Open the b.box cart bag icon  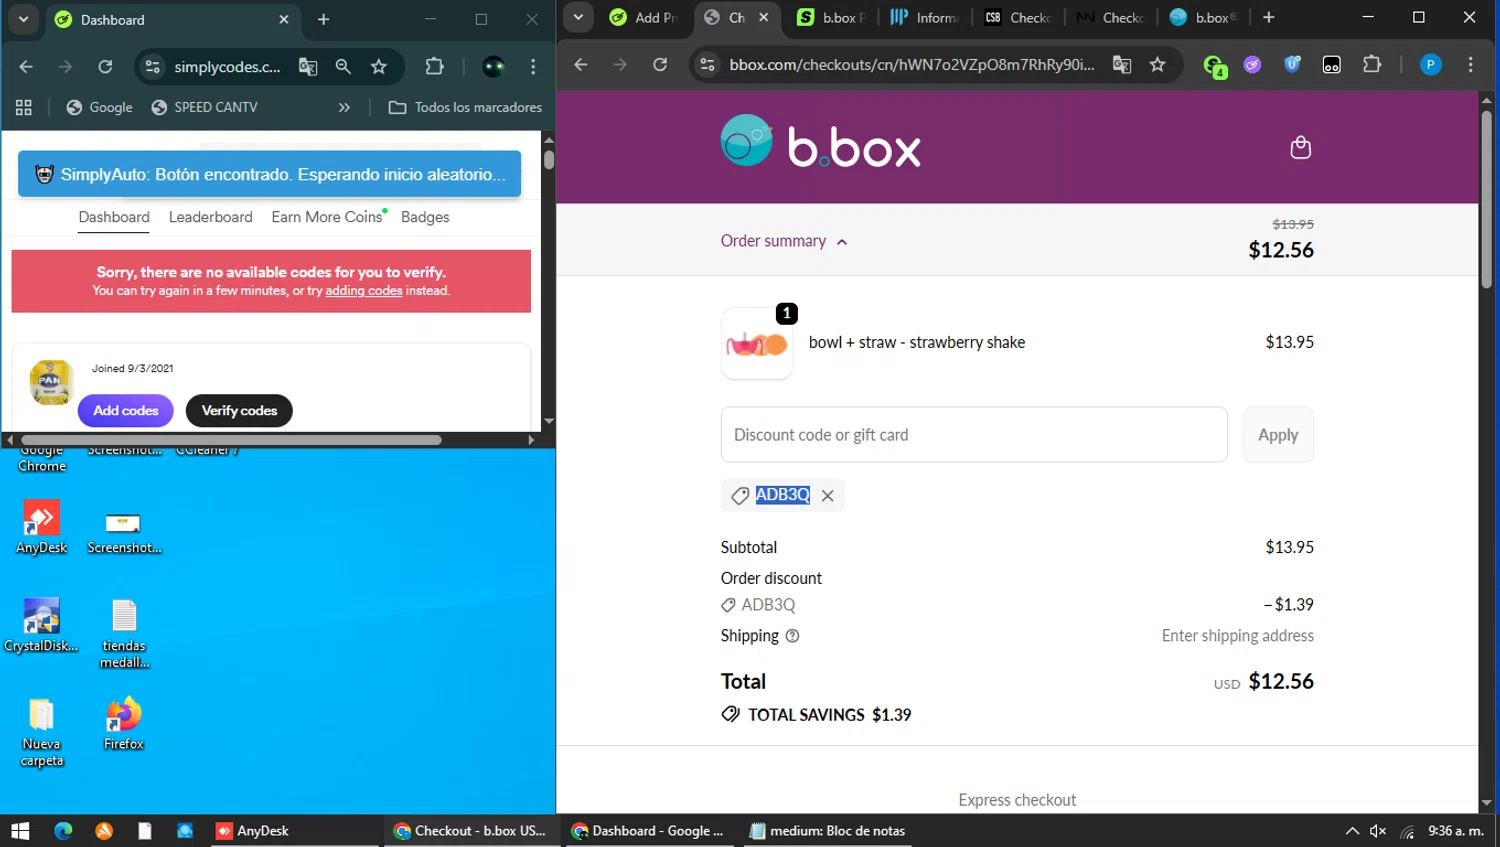coord(1300,148)
